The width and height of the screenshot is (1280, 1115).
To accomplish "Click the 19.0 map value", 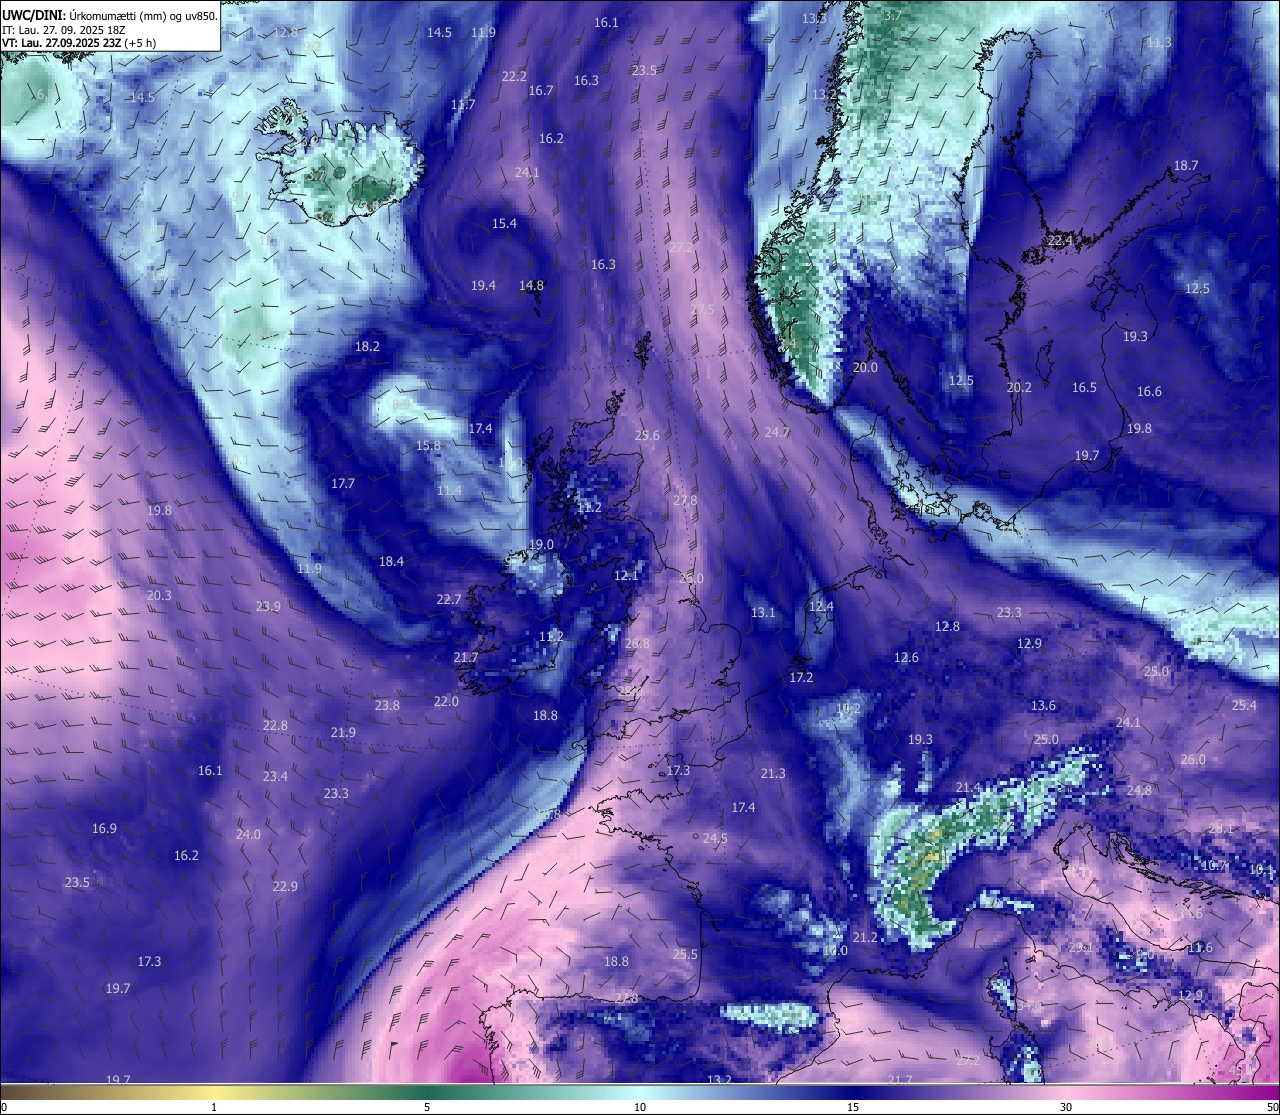I will (x=541, y=545).
